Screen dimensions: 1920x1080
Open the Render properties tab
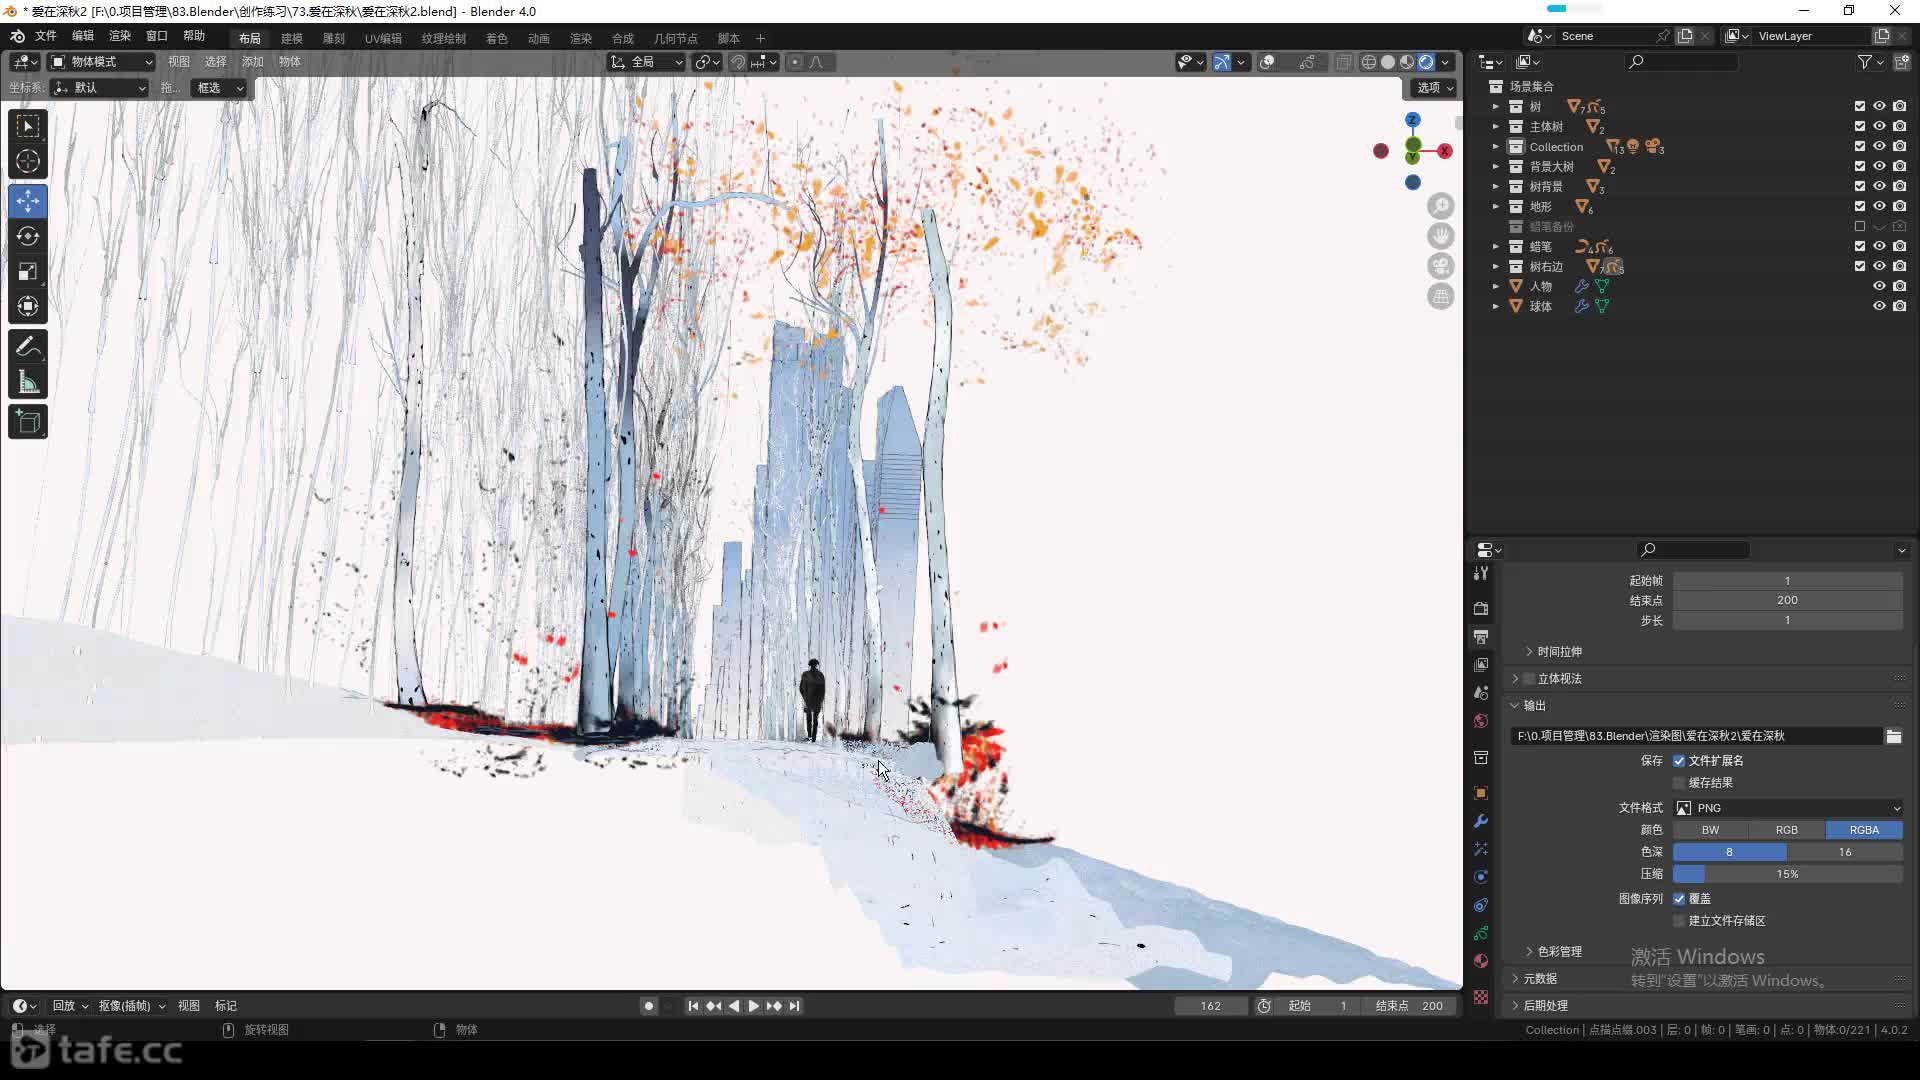tap(1481, 608)
